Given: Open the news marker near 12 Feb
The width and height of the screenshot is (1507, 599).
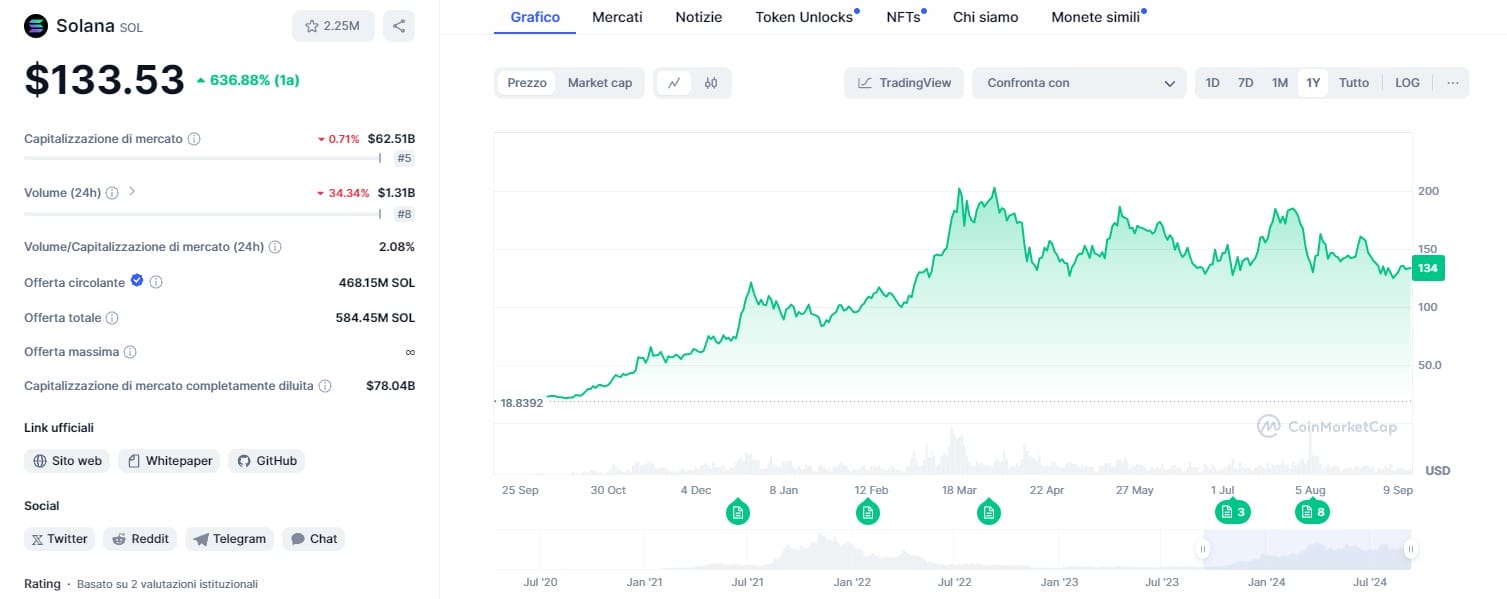Looking at the screenshot, I should 868,512.
